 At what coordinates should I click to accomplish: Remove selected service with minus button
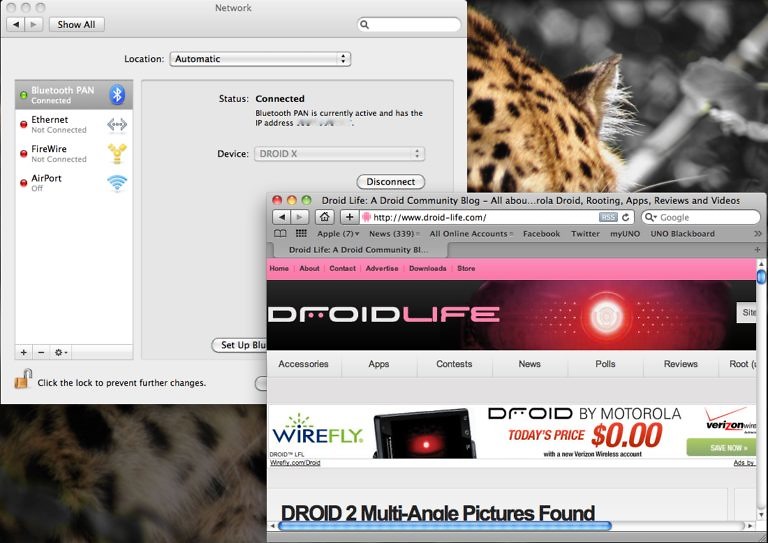click(41, 352)
